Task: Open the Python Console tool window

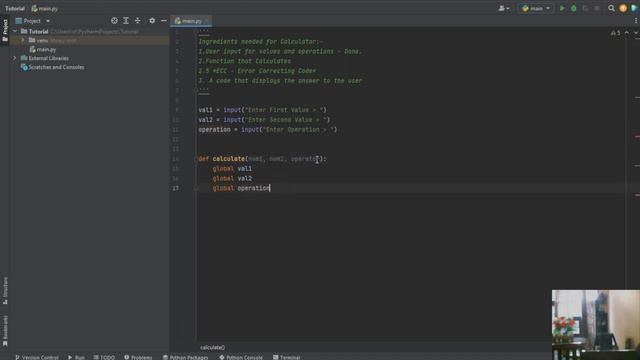Action: click(241, 357)
